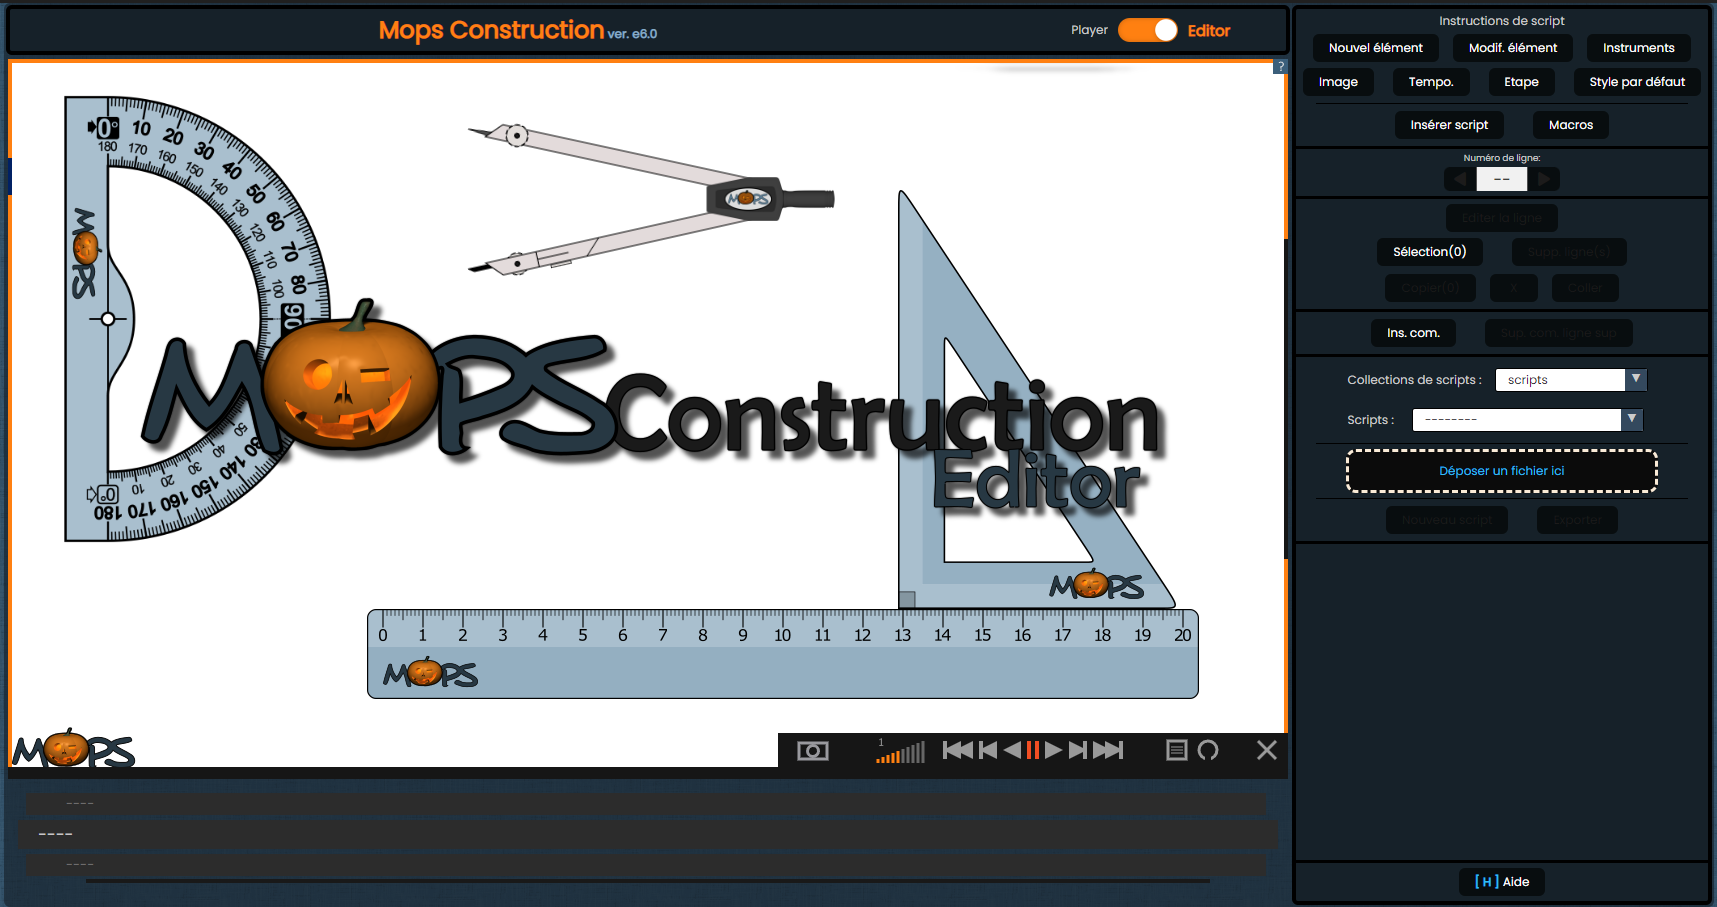The image size is (1717, 907).
Task: Open the Nouvel élément menu
Action: pos(1375,48)
